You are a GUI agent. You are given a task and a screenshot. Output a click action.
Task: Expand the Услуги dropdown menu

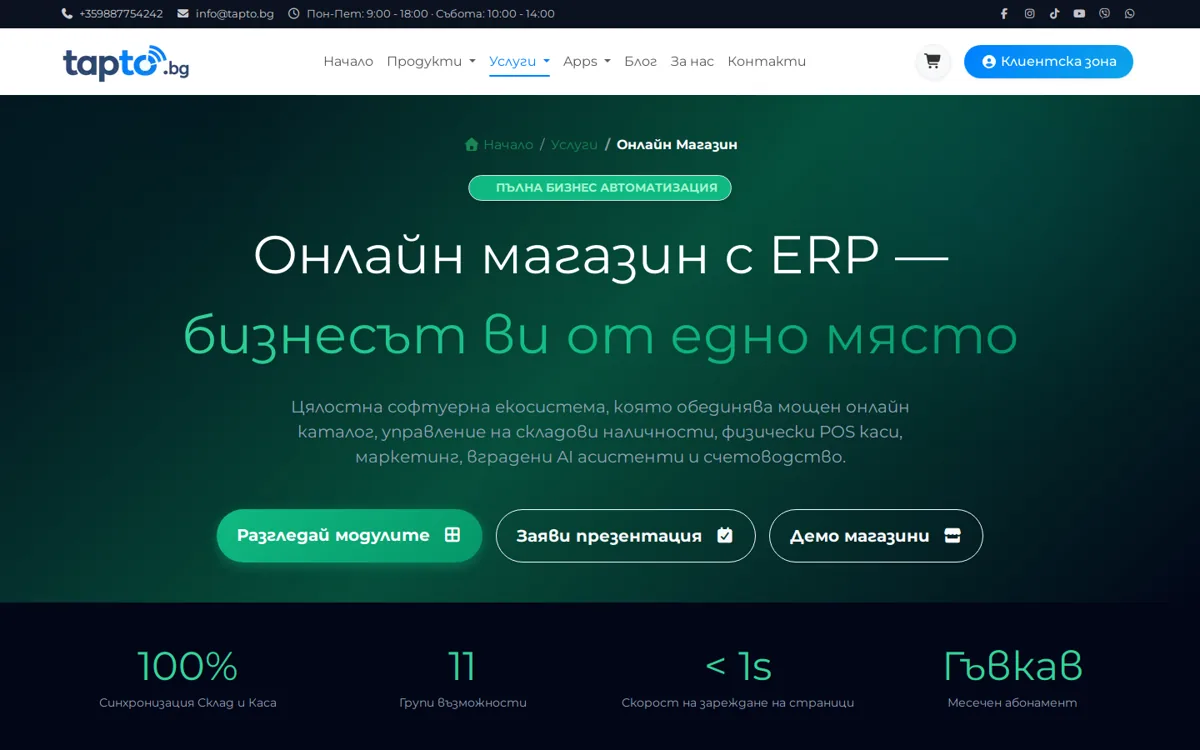coord(519,61)
